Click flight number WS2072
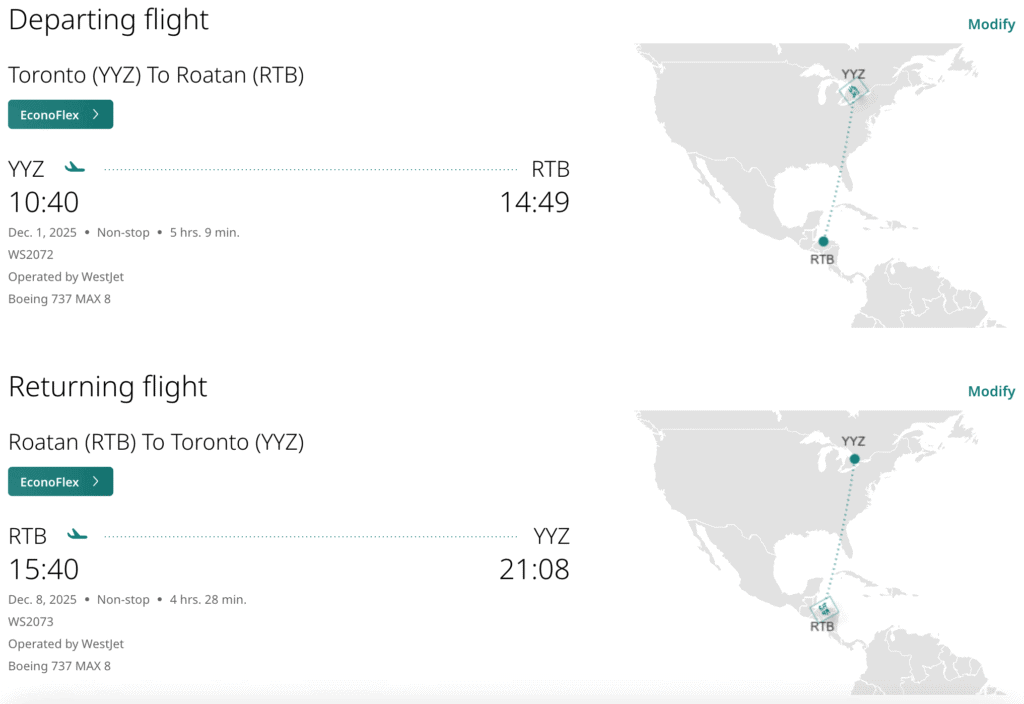 pyautogui.click(x=31, y=254)
